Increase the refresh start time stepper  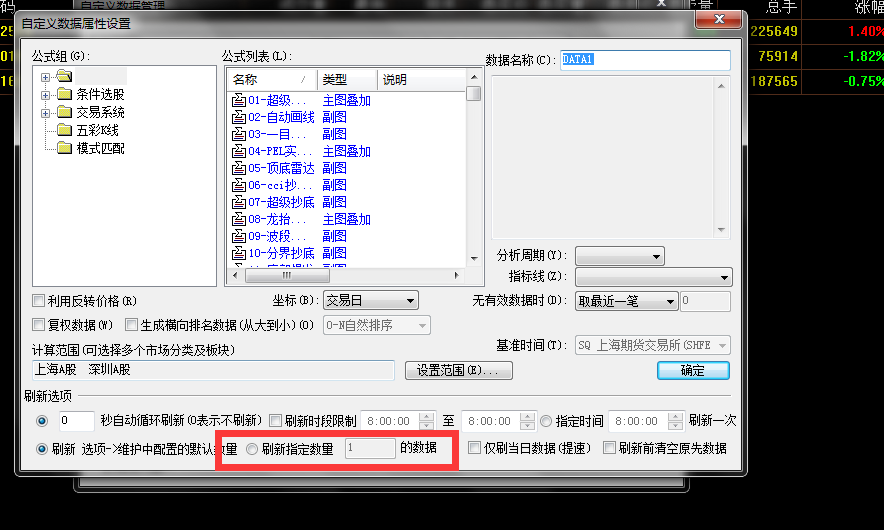[427, 416]
